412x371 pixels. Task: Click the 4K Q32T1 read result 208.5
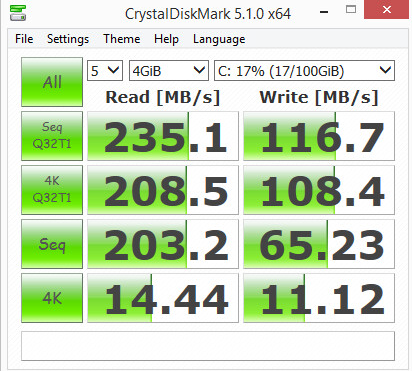[163, 190]
